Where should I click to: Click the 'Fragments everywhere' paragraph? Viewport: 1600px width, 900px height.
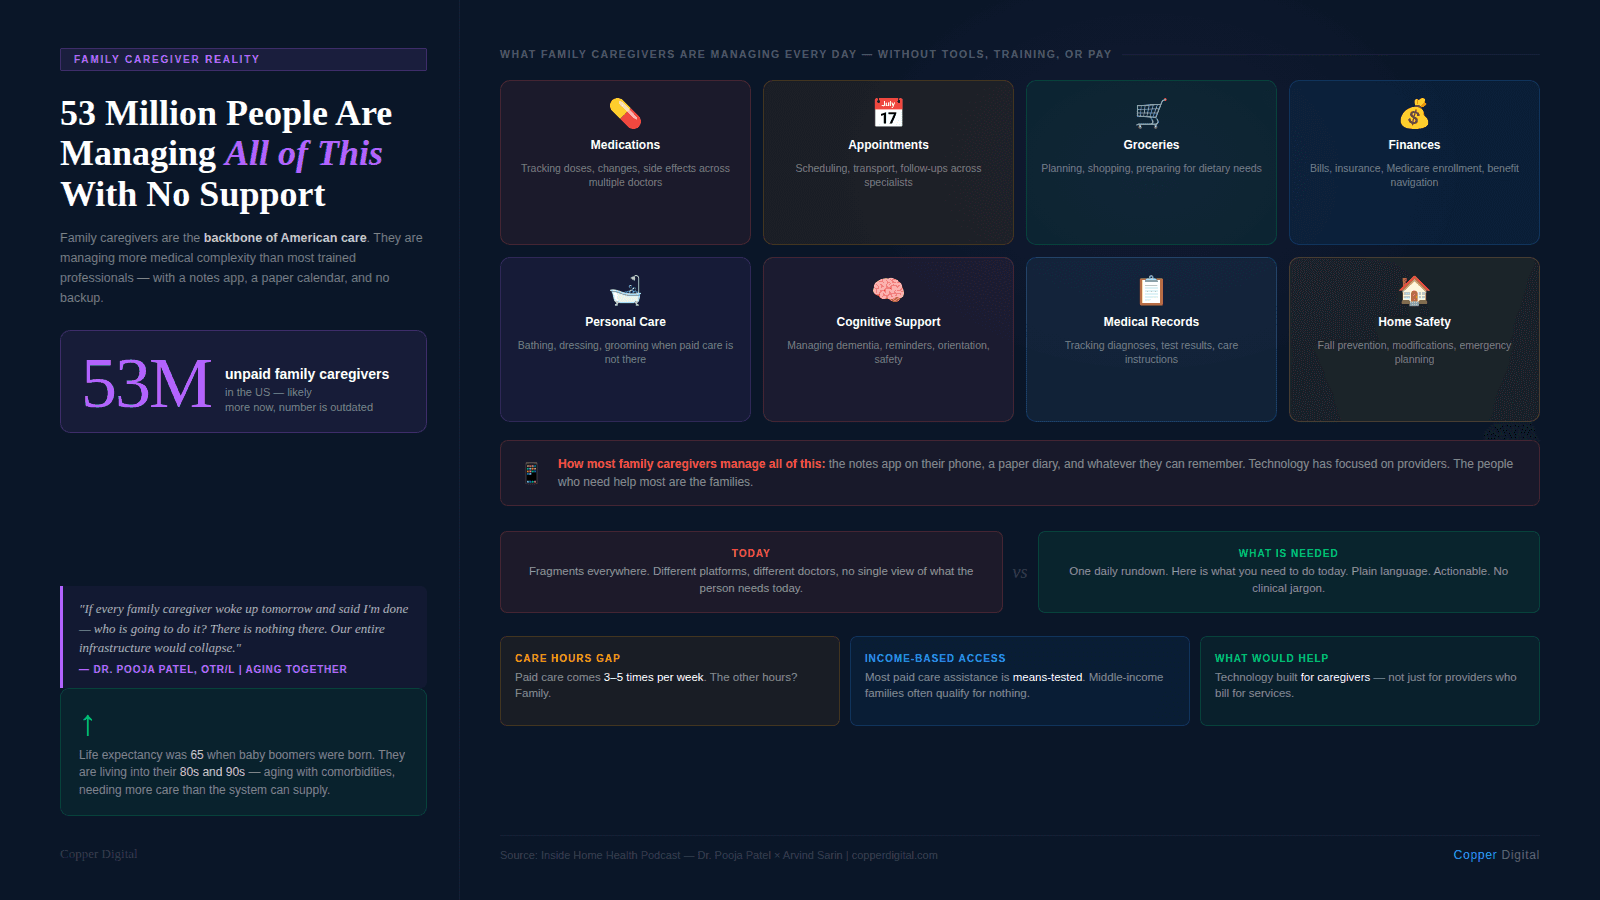click(x=751, y=580)
